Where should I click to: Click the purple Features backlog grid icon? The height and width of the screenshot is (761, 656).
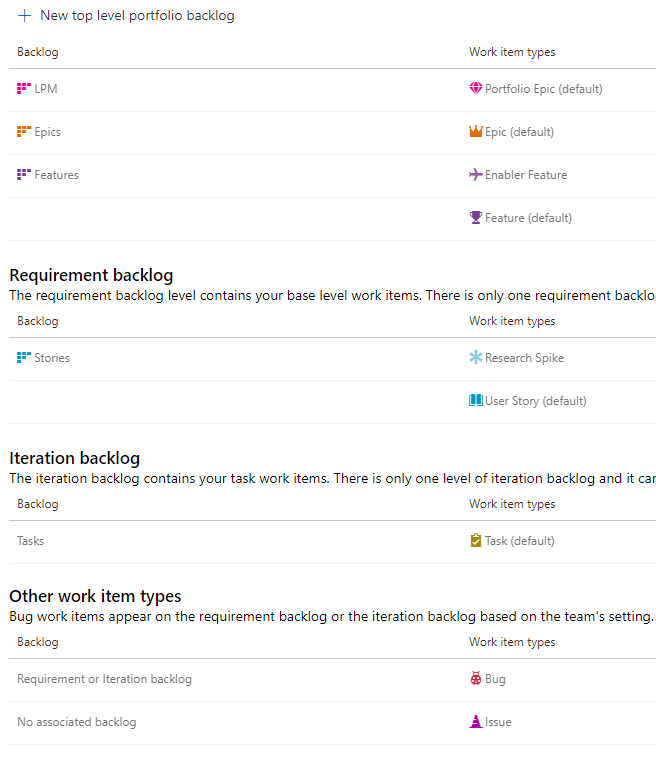tap(24, 174)
